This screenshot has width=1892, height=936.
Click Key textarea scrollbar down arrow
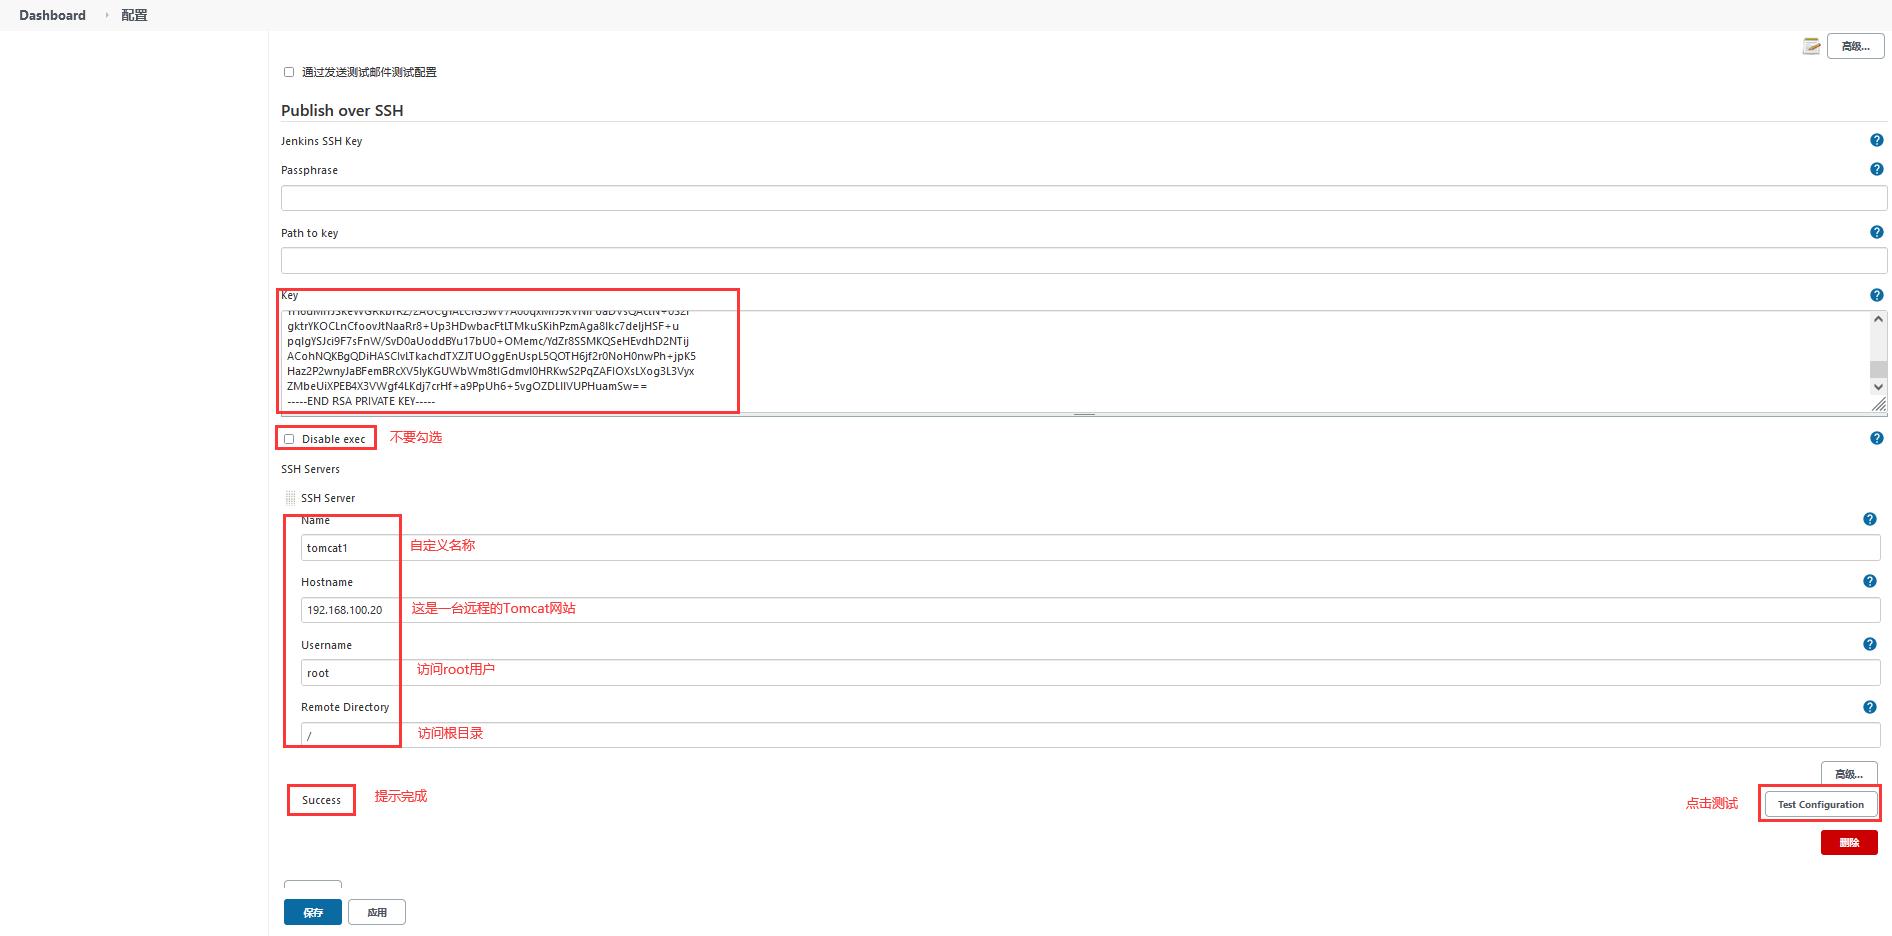click(x=1878, y=387)
